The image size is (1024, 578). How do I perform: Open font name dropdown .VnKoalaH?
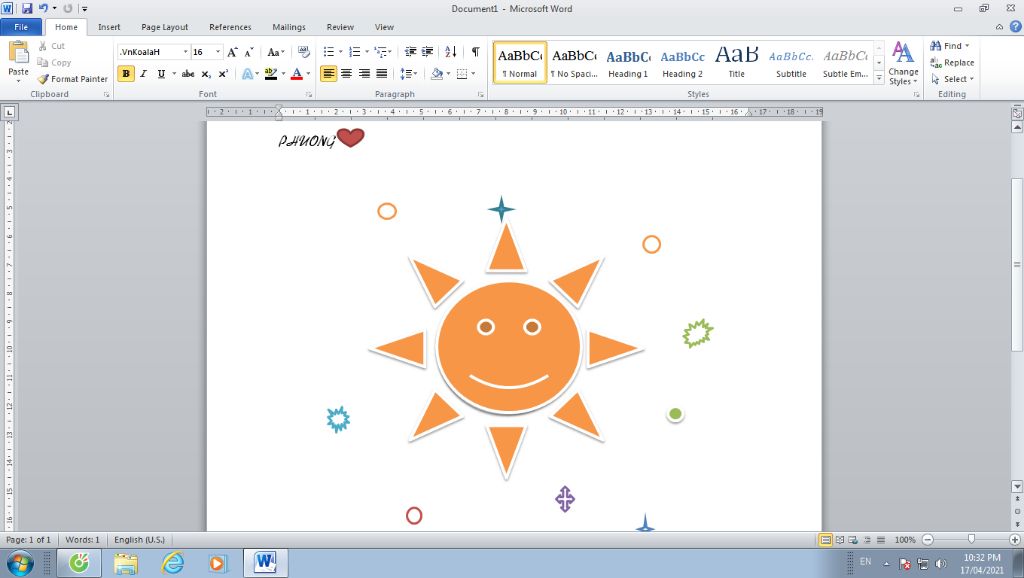(x=185, y=52)
